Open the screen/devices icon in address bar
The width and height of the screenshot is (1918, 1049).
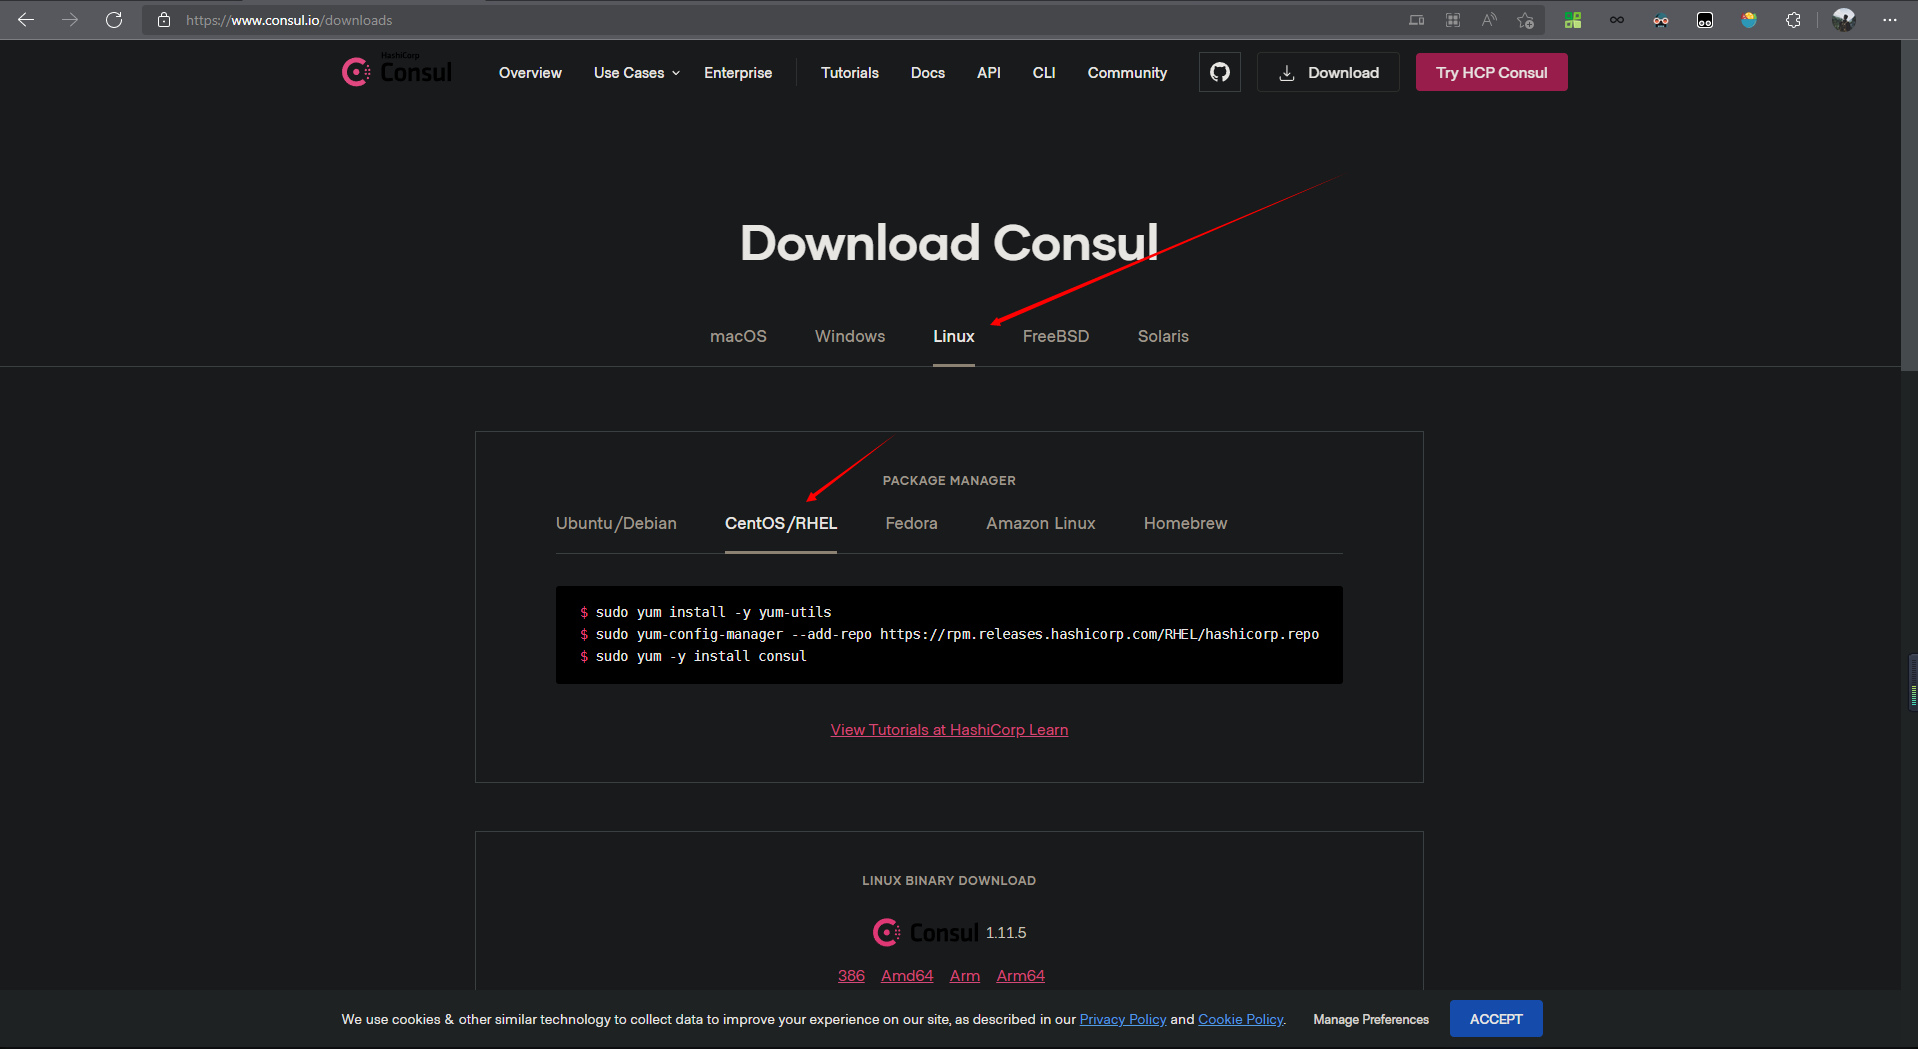click(x=1417, y=20)
